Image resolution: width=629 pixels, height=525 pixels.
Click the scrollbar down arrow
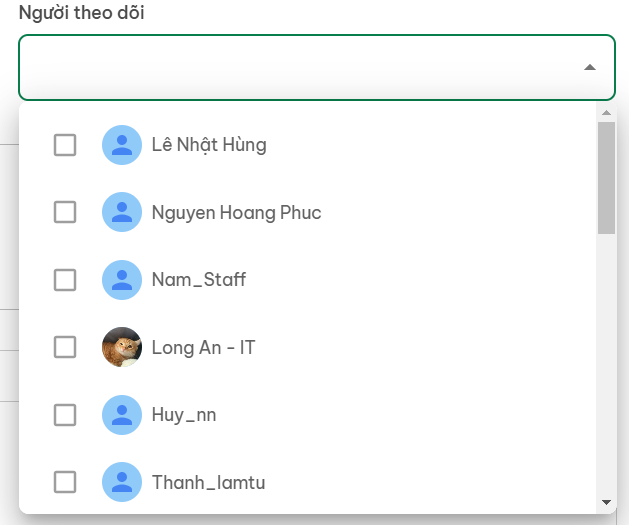point(606,502)
